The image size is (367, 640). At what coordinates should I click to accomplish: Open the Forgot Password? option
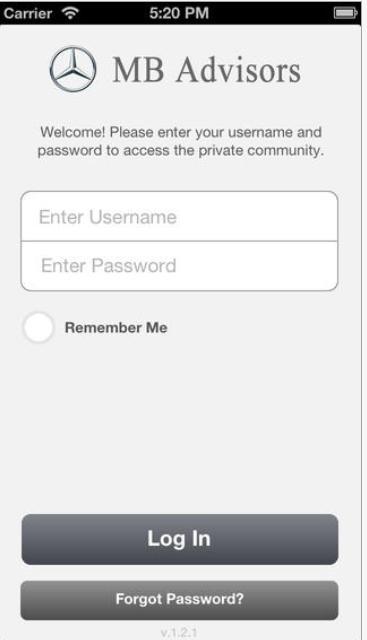[x=180, y=600]
